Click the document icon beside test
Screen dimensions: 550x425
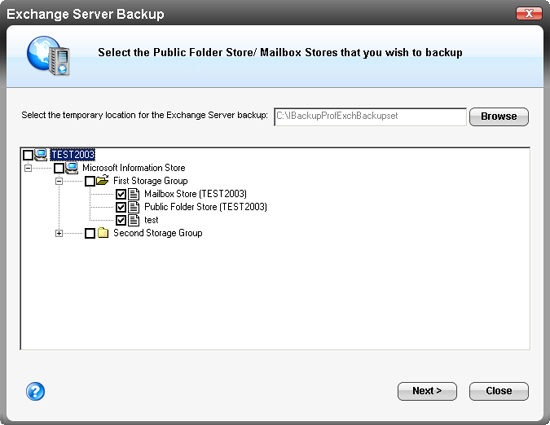click(x=133, y=220)
